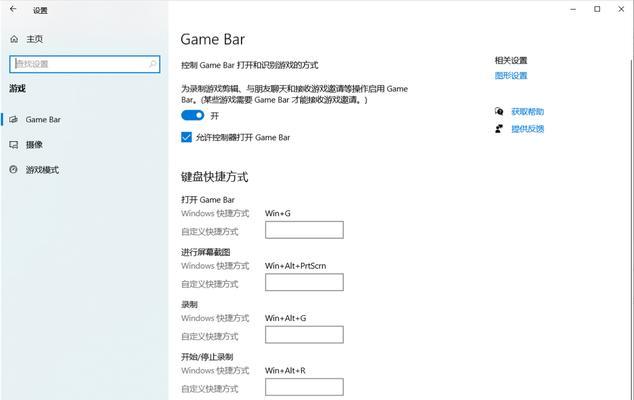Uncheck 允许控制器打开 Game Bar checkbox
The width and height of the screenshot is (634, 400).
(x=186, y=138)
